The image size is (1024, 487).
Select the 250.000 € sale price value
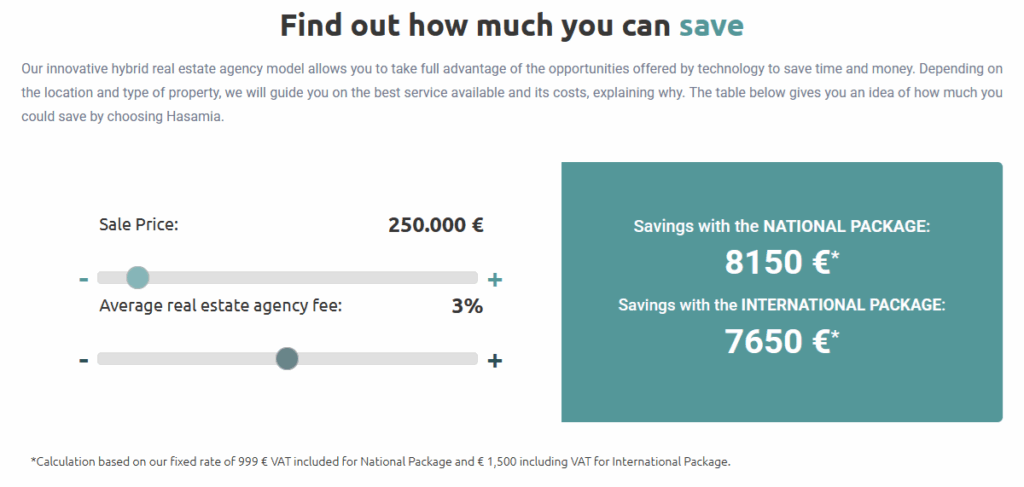click(435, 224)
